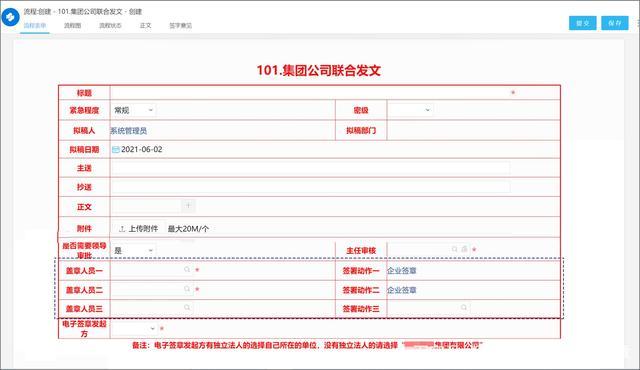Open the 密级 dropdown
Viewport: 640px width, 370px height.
(410, 110)
